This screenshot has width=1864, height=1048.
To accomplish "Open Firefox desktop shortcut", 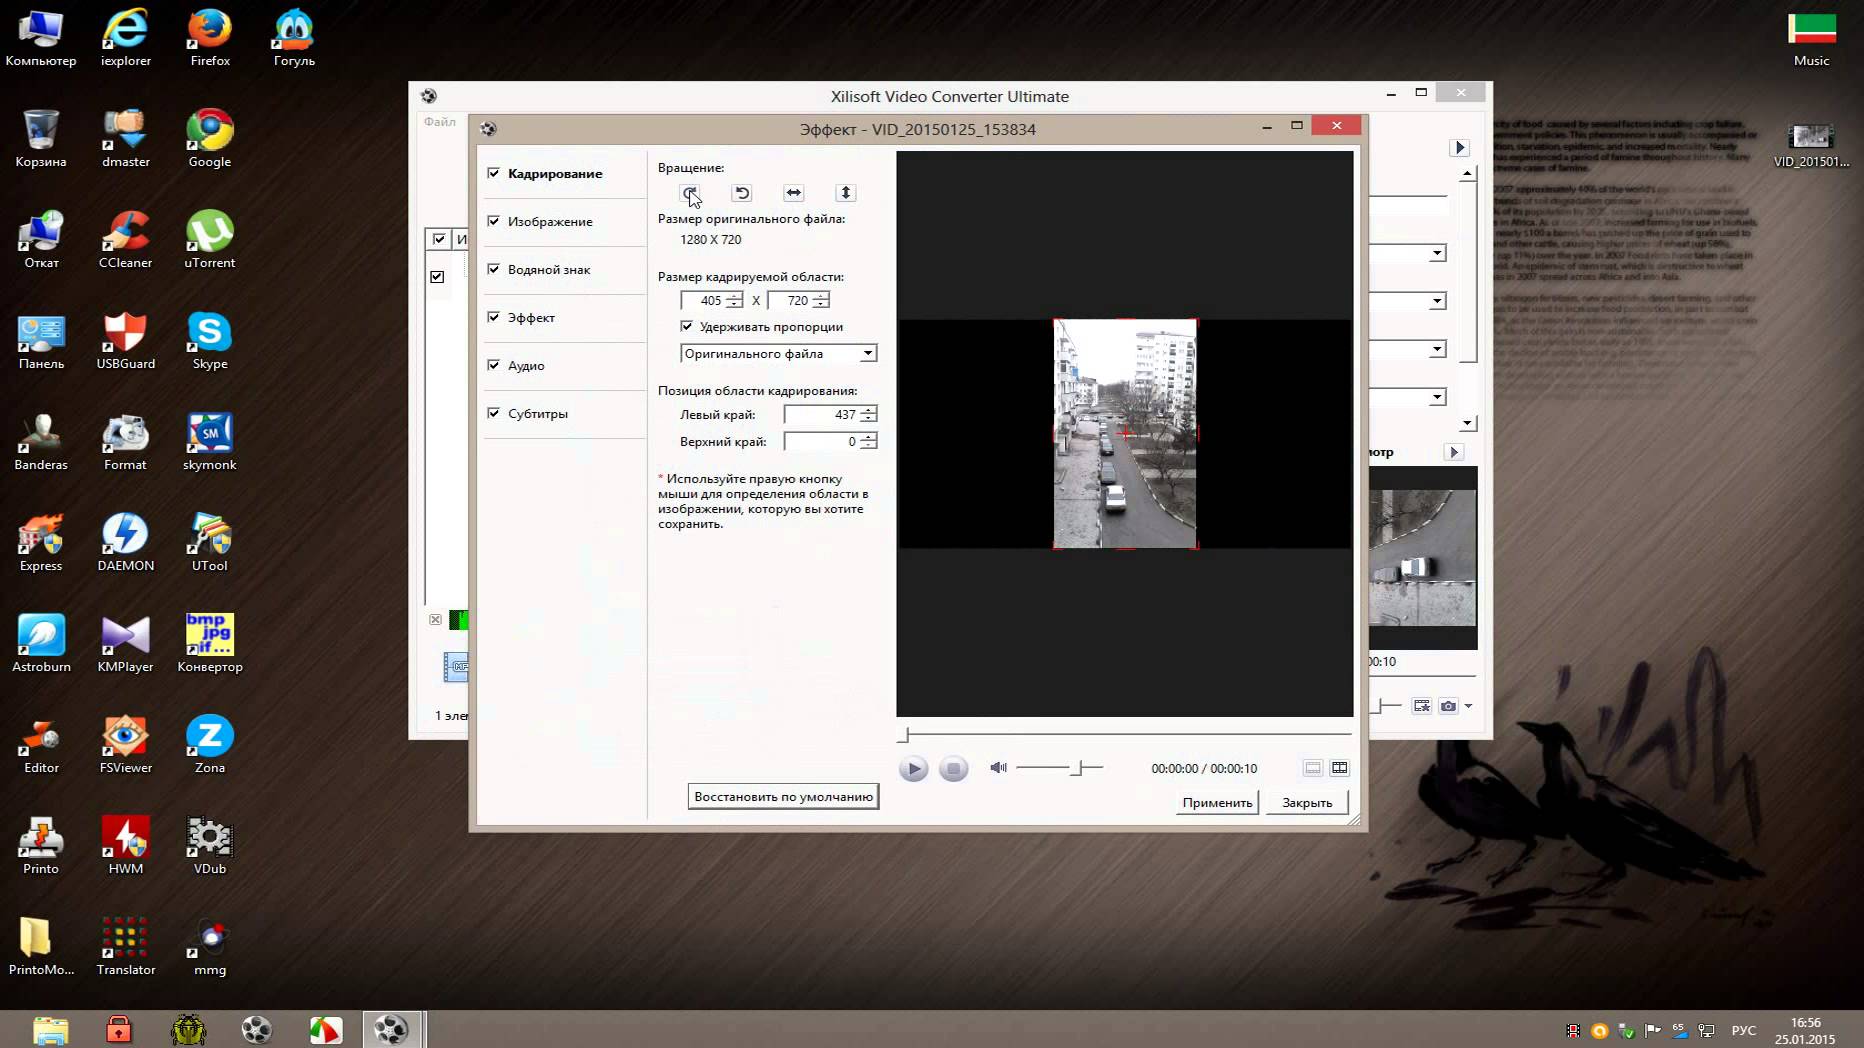I will point(210,38).
